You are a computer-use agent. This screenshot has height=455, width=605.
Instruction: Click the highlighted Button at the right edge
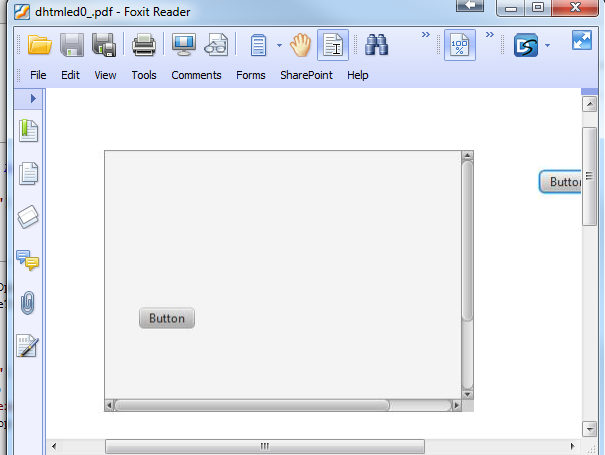click(560, 182)
